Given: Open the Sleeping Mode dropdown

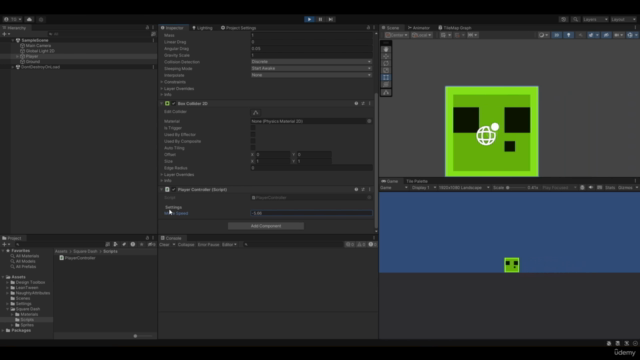Looking at the screenshot, I should 311,69.
